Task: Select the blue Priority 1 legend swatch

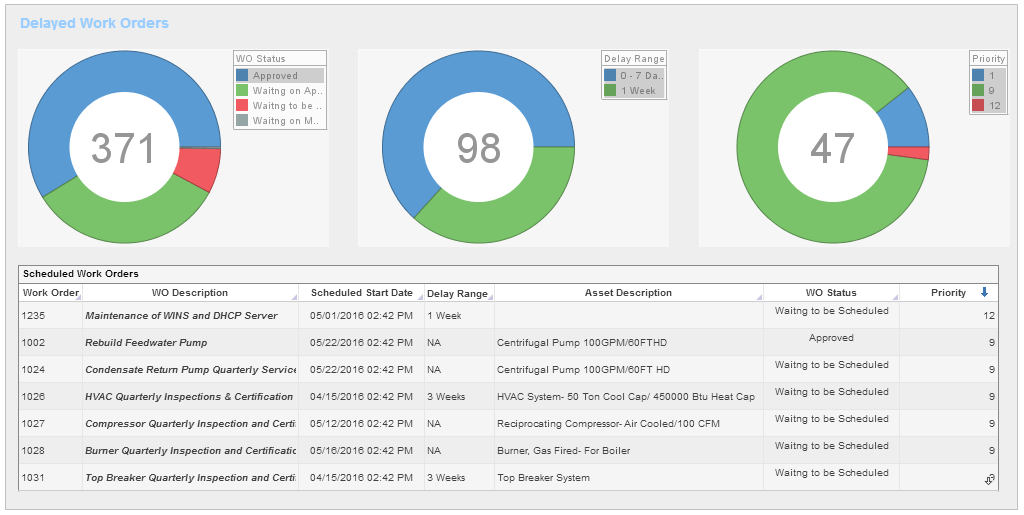Action: [x=978, y=76]
